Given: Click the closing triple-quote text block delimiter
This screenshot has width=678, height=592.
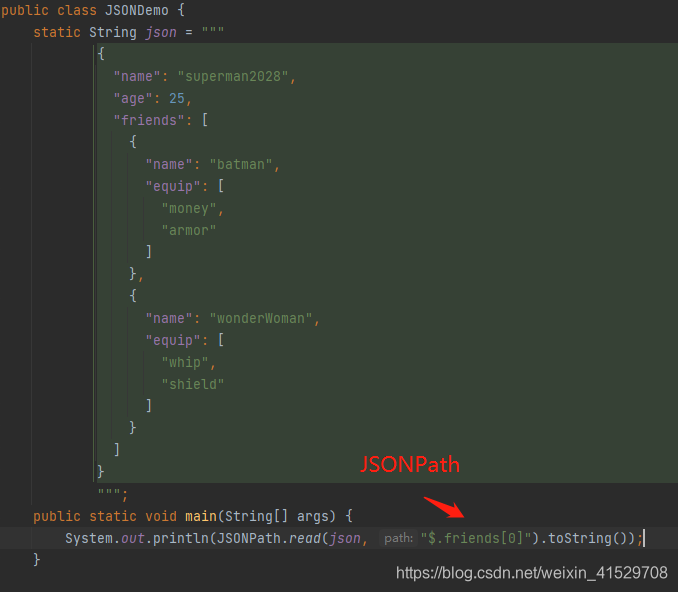Looking at the screenshot, I should tap(109, 492).
